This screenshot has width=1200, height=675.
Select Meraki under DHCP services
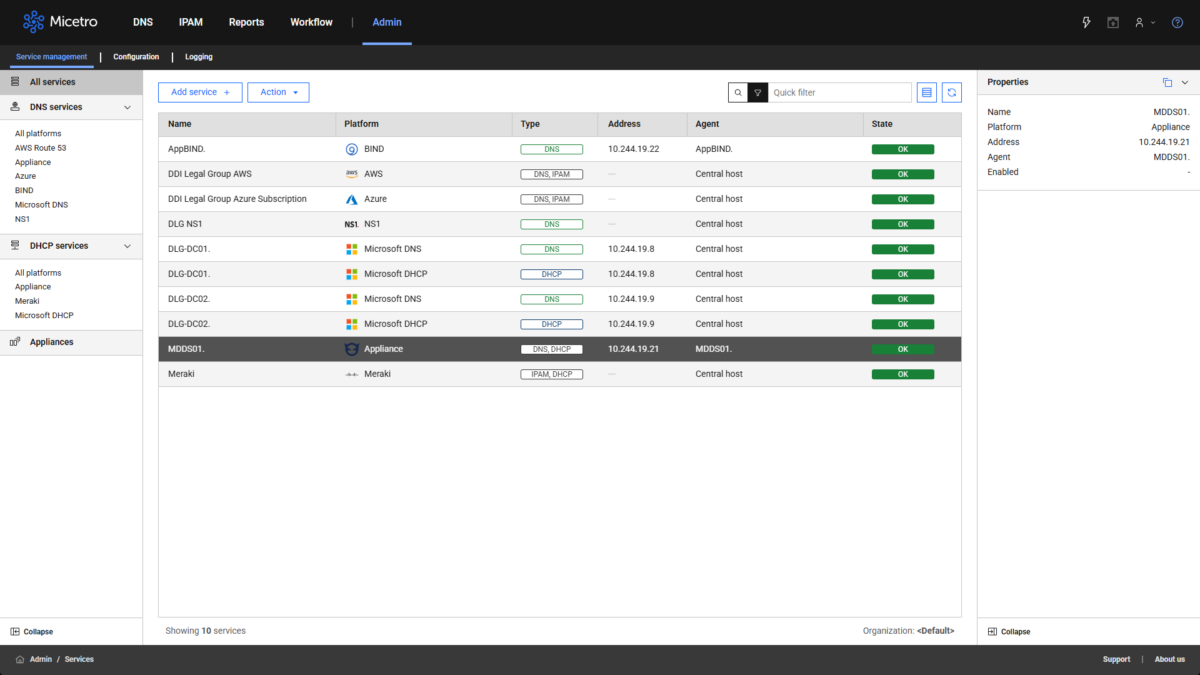(27, 301)
